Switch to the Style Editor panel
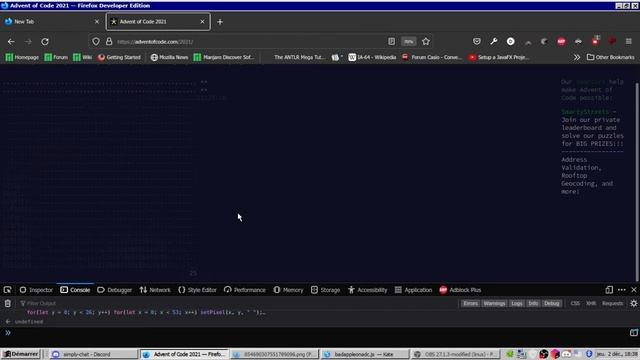The height and width of the screenshot is (360, 640). 198,290
